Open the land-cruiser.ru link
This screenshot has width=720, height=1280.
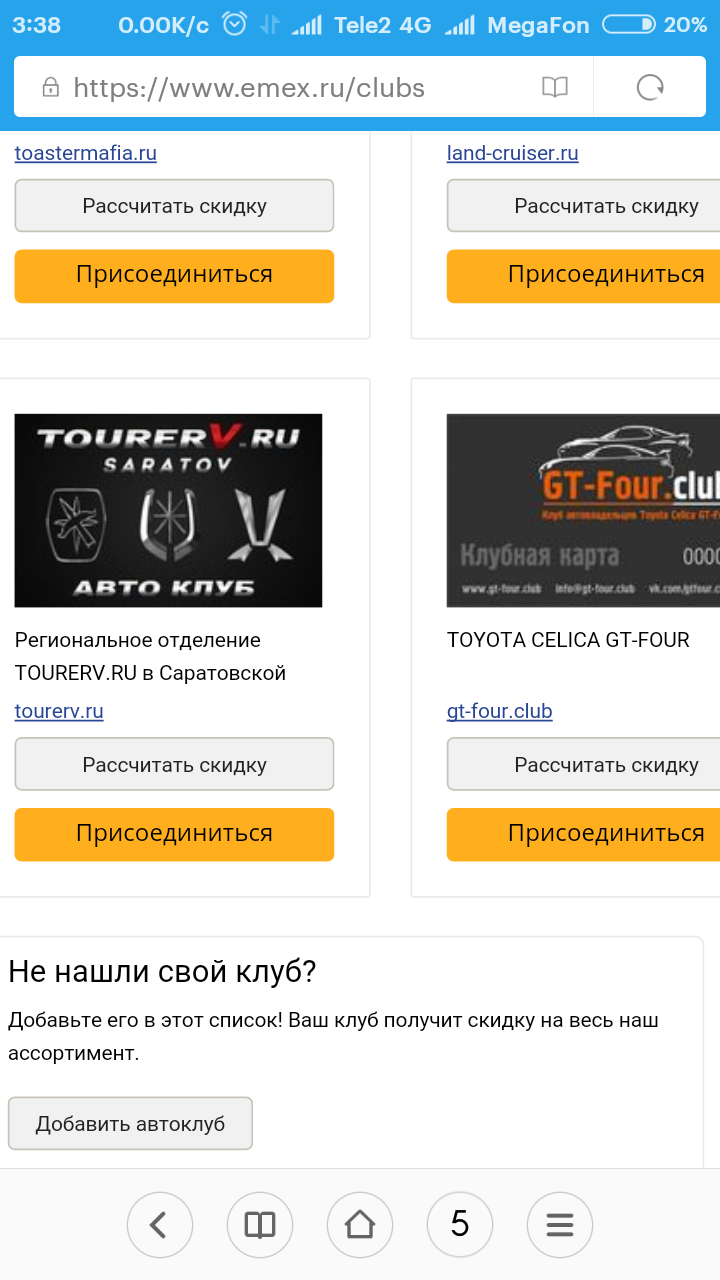513,153
